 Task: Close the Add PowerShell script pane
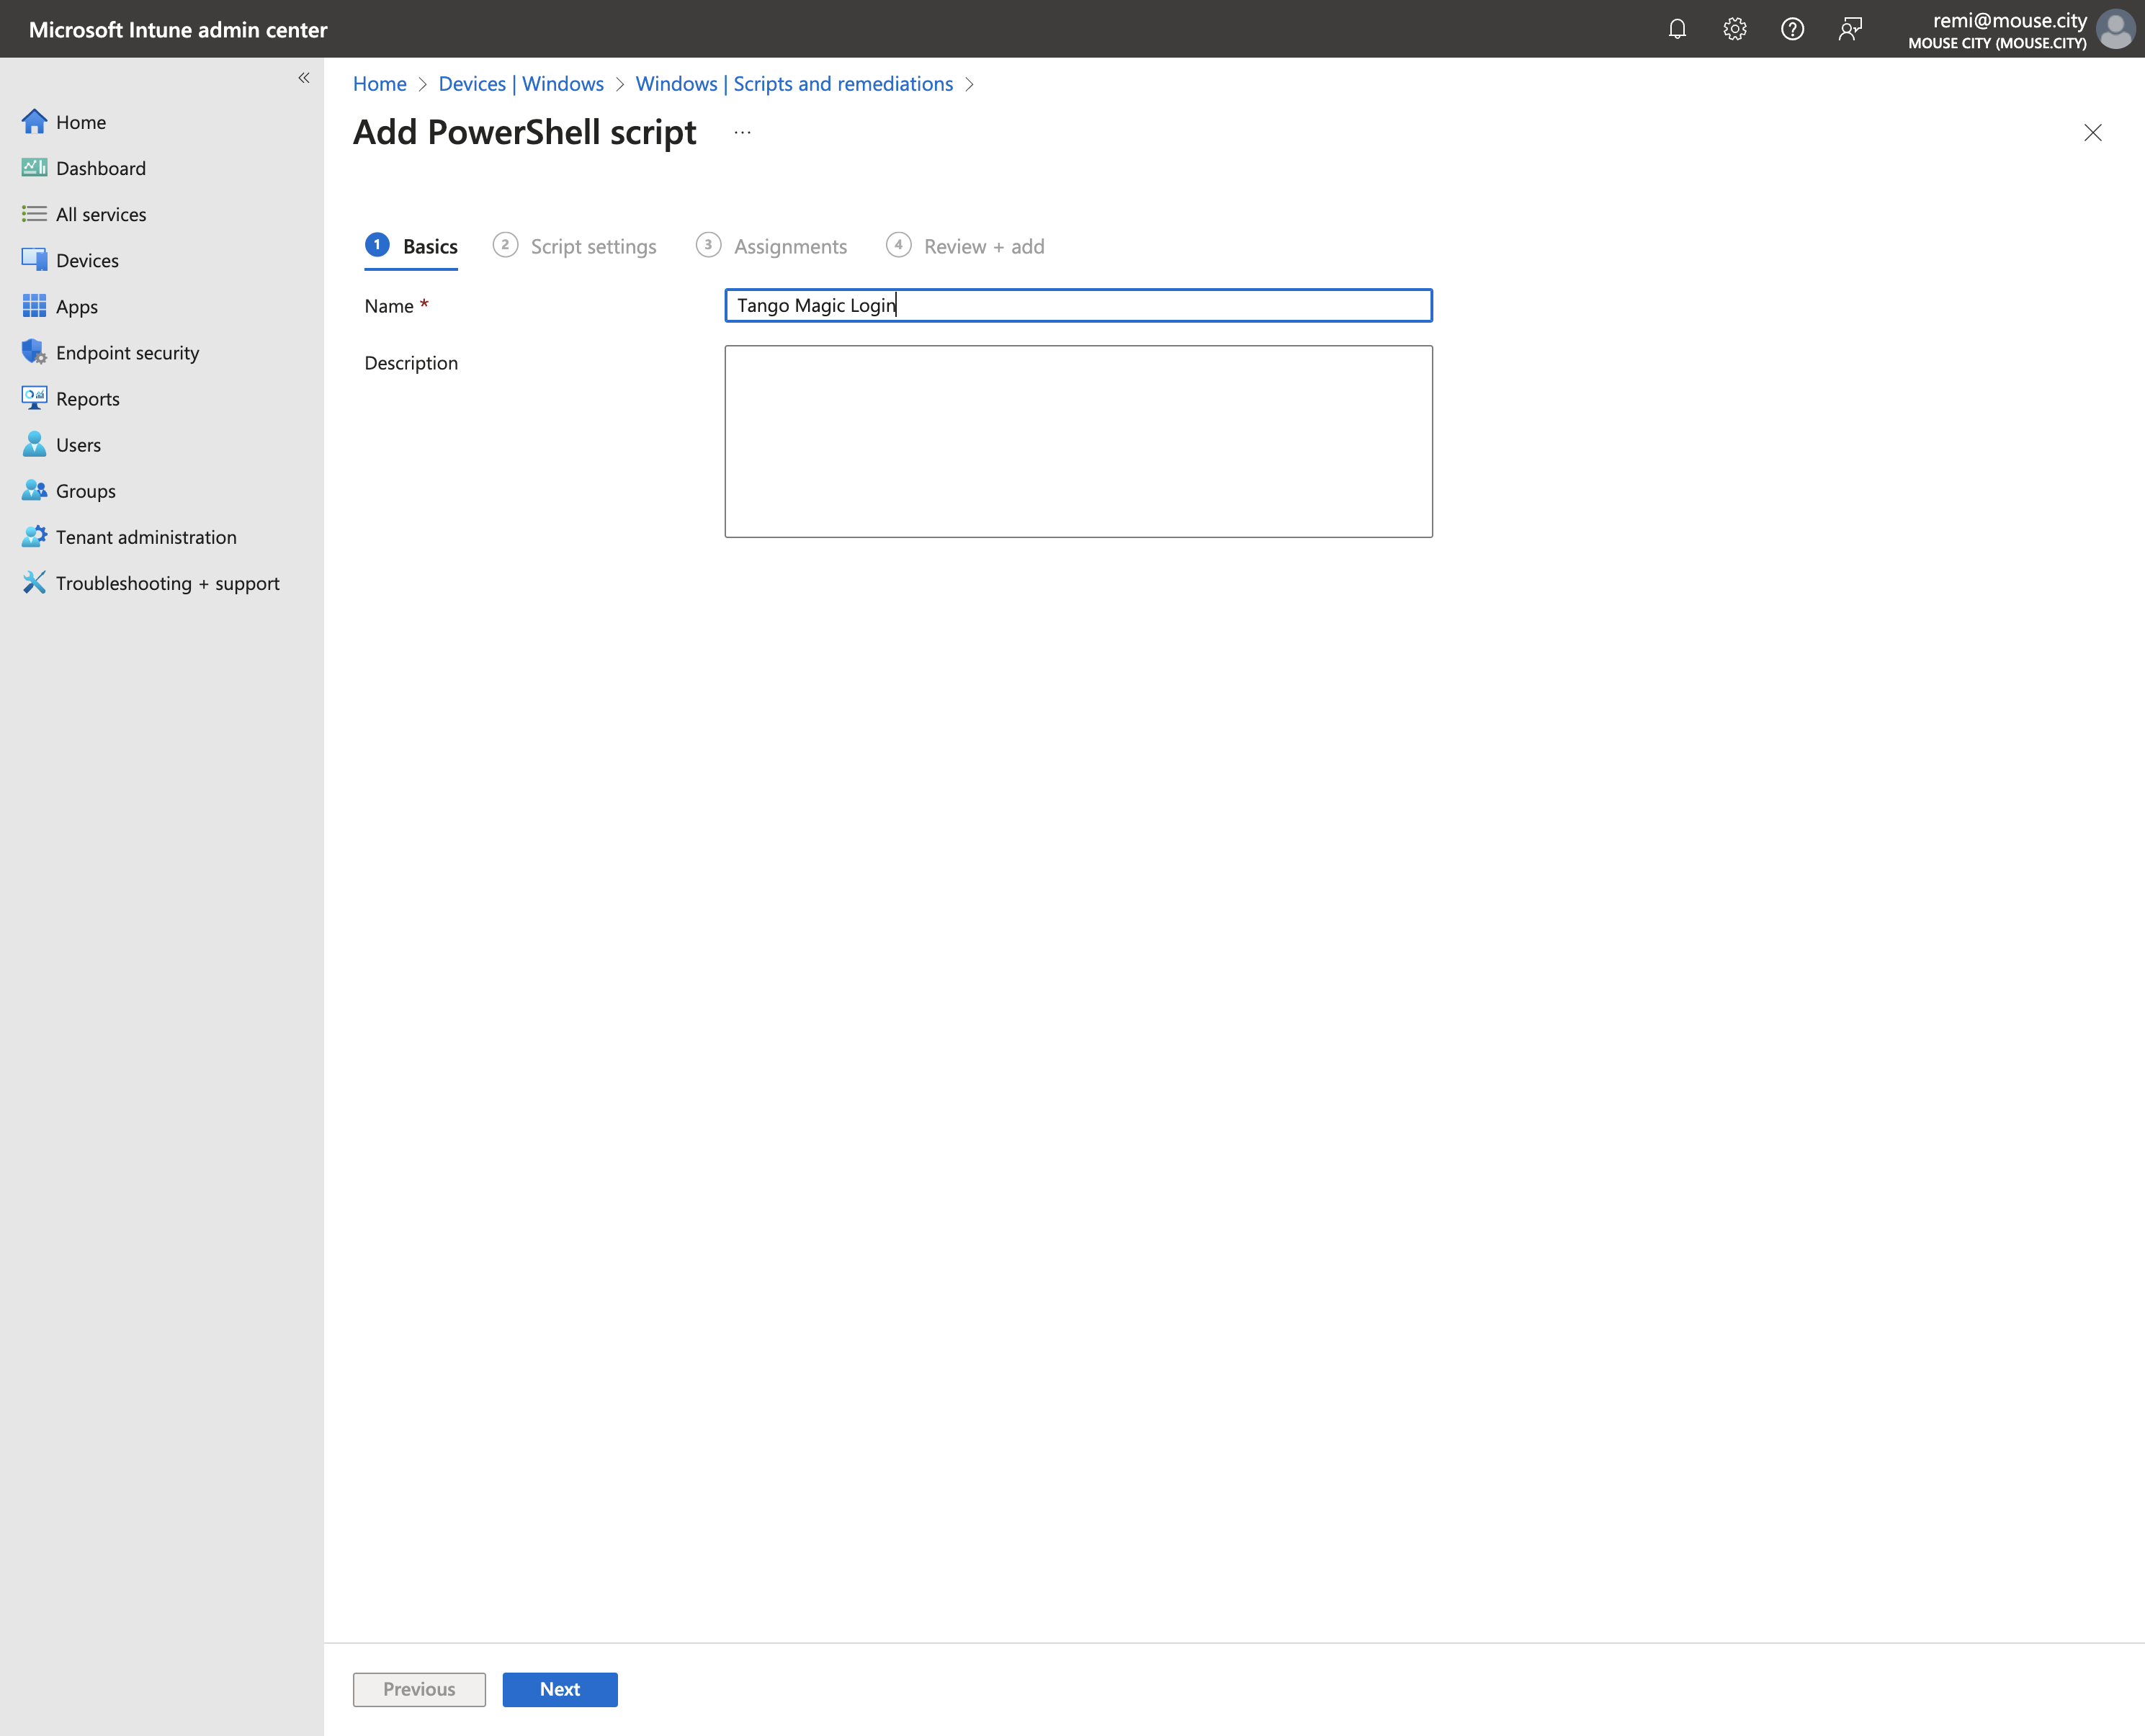[x=2092, y=132]
